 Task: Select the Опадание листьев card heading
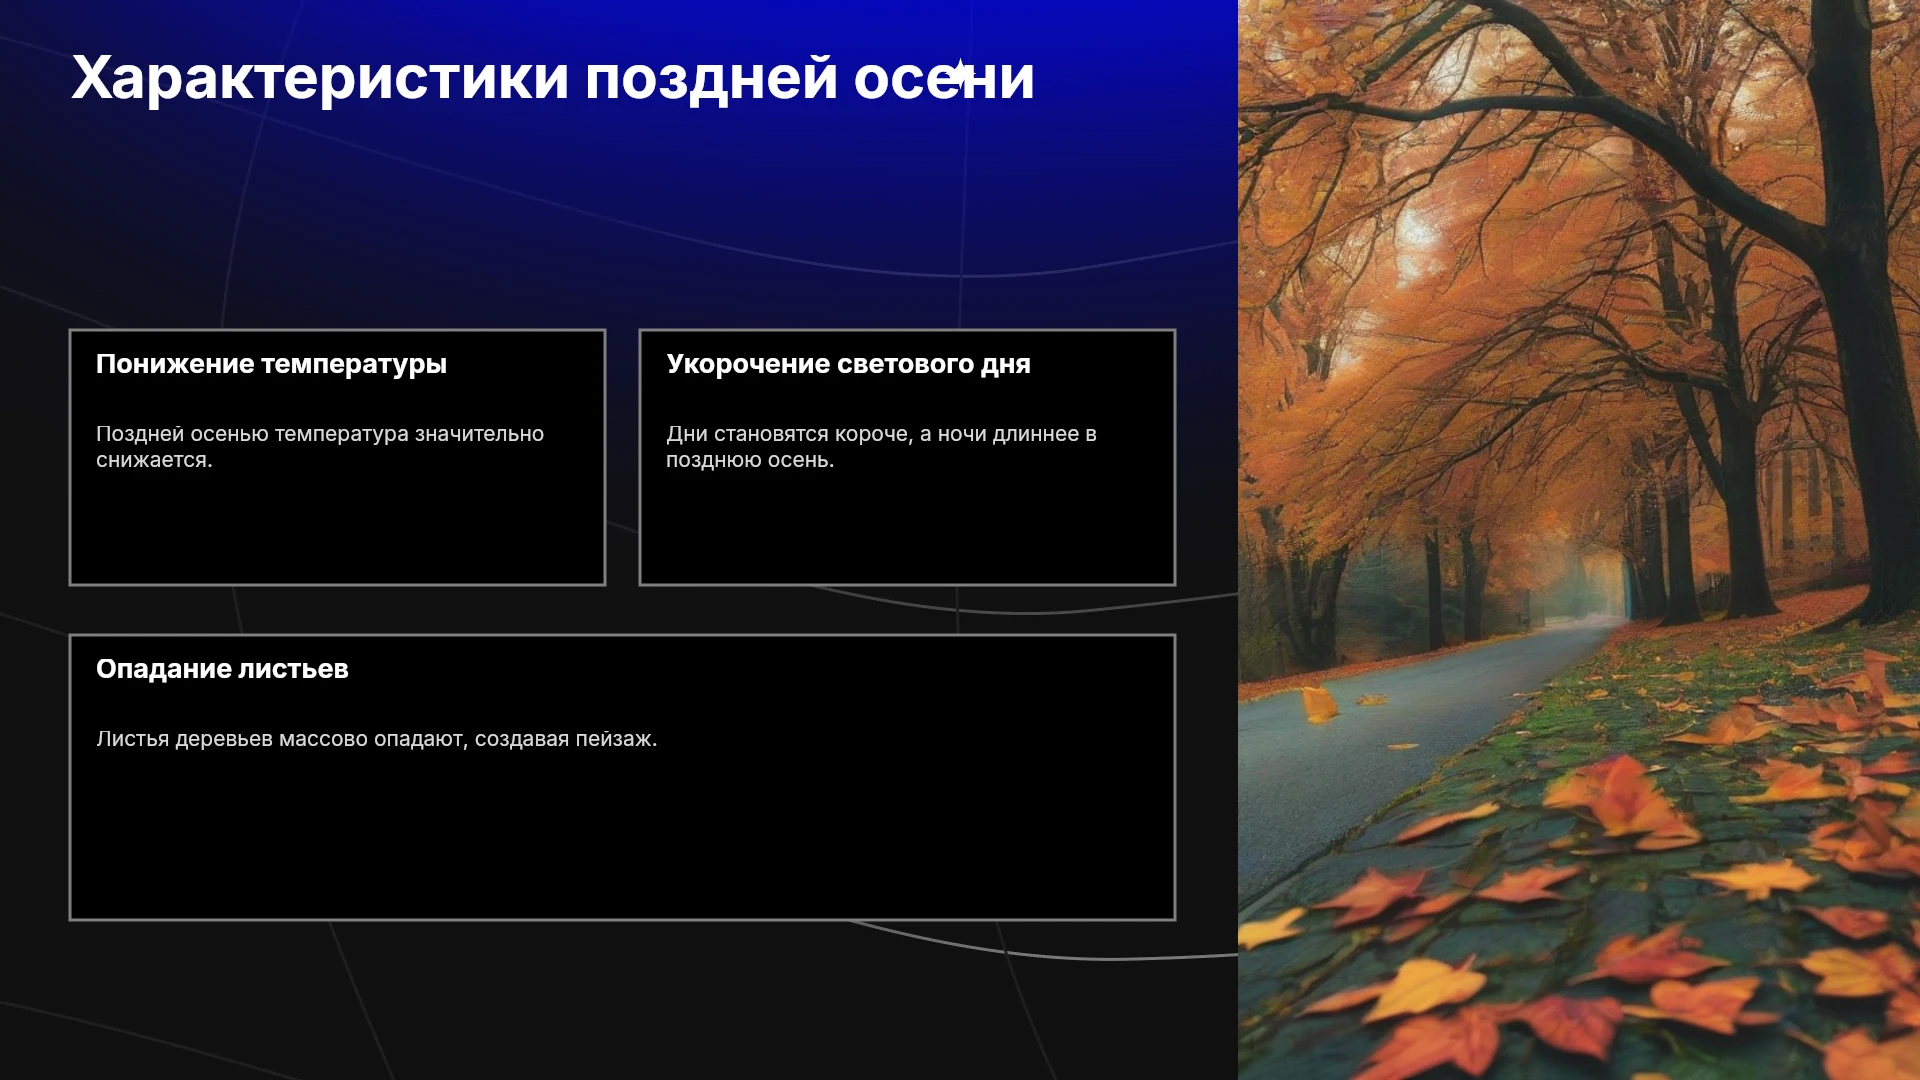(x=222, y=669)
